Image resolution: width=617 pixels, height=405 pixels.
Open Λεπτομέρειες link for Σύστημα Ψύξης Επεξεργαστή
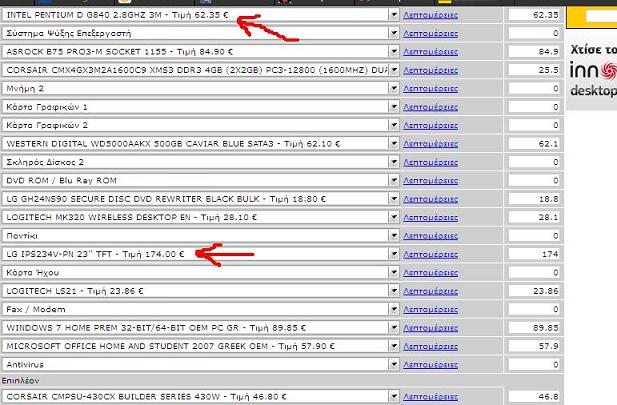tap(430, 33)
